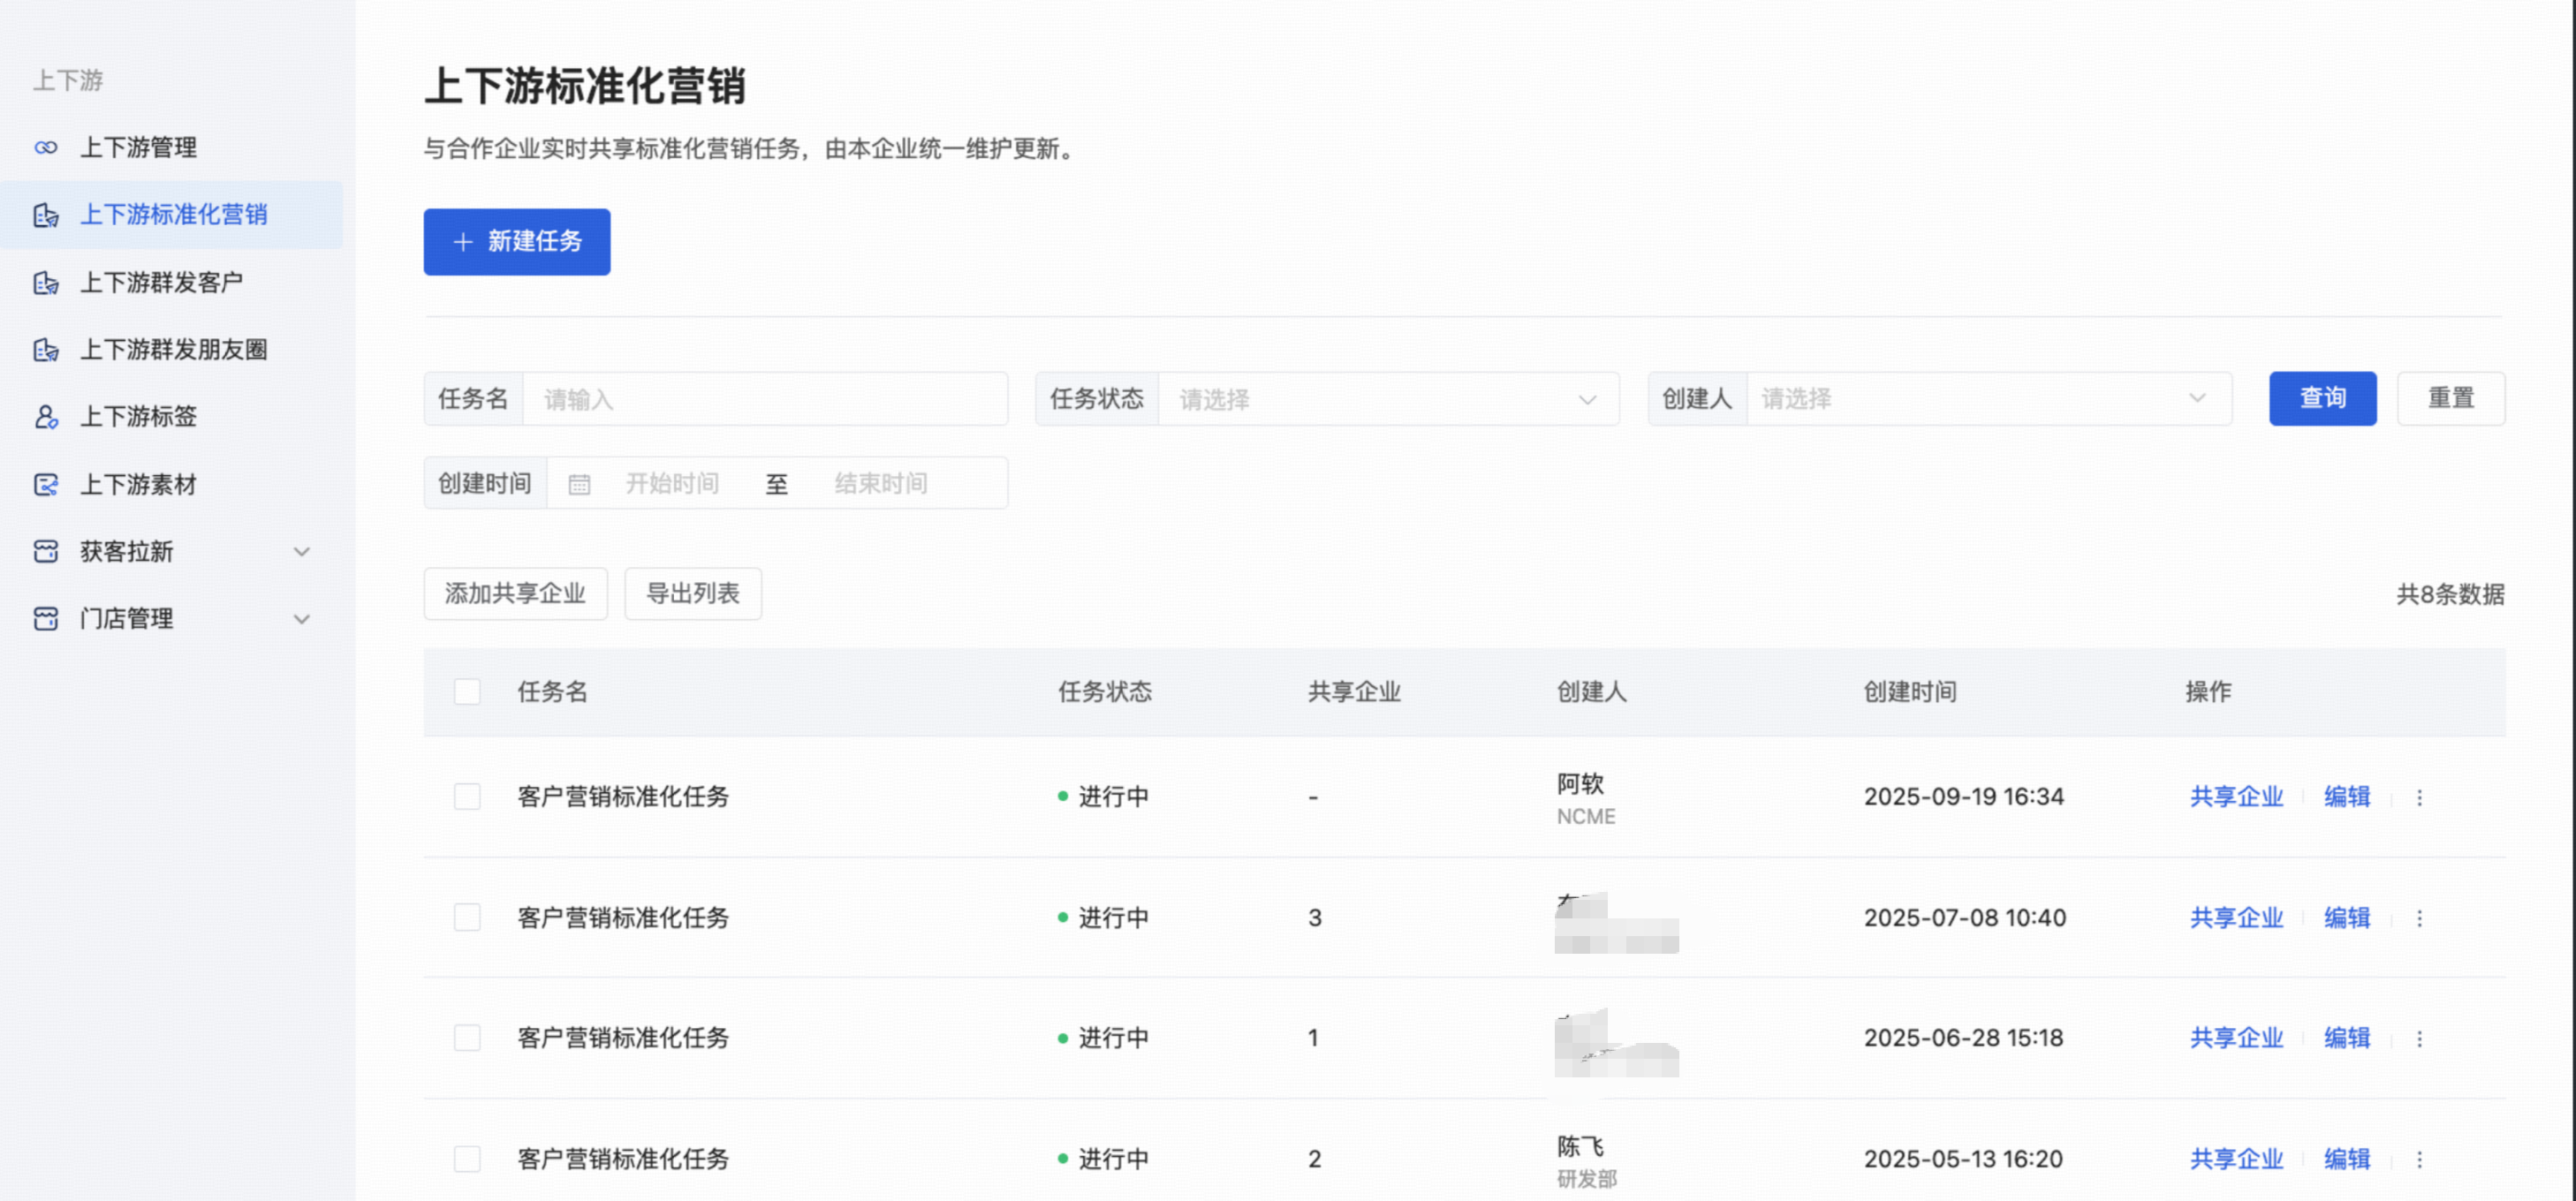2576x1201 pixels.
Task: Click 共享企业 link in 2025-05-13 row
Action: pos(2236,1159)
